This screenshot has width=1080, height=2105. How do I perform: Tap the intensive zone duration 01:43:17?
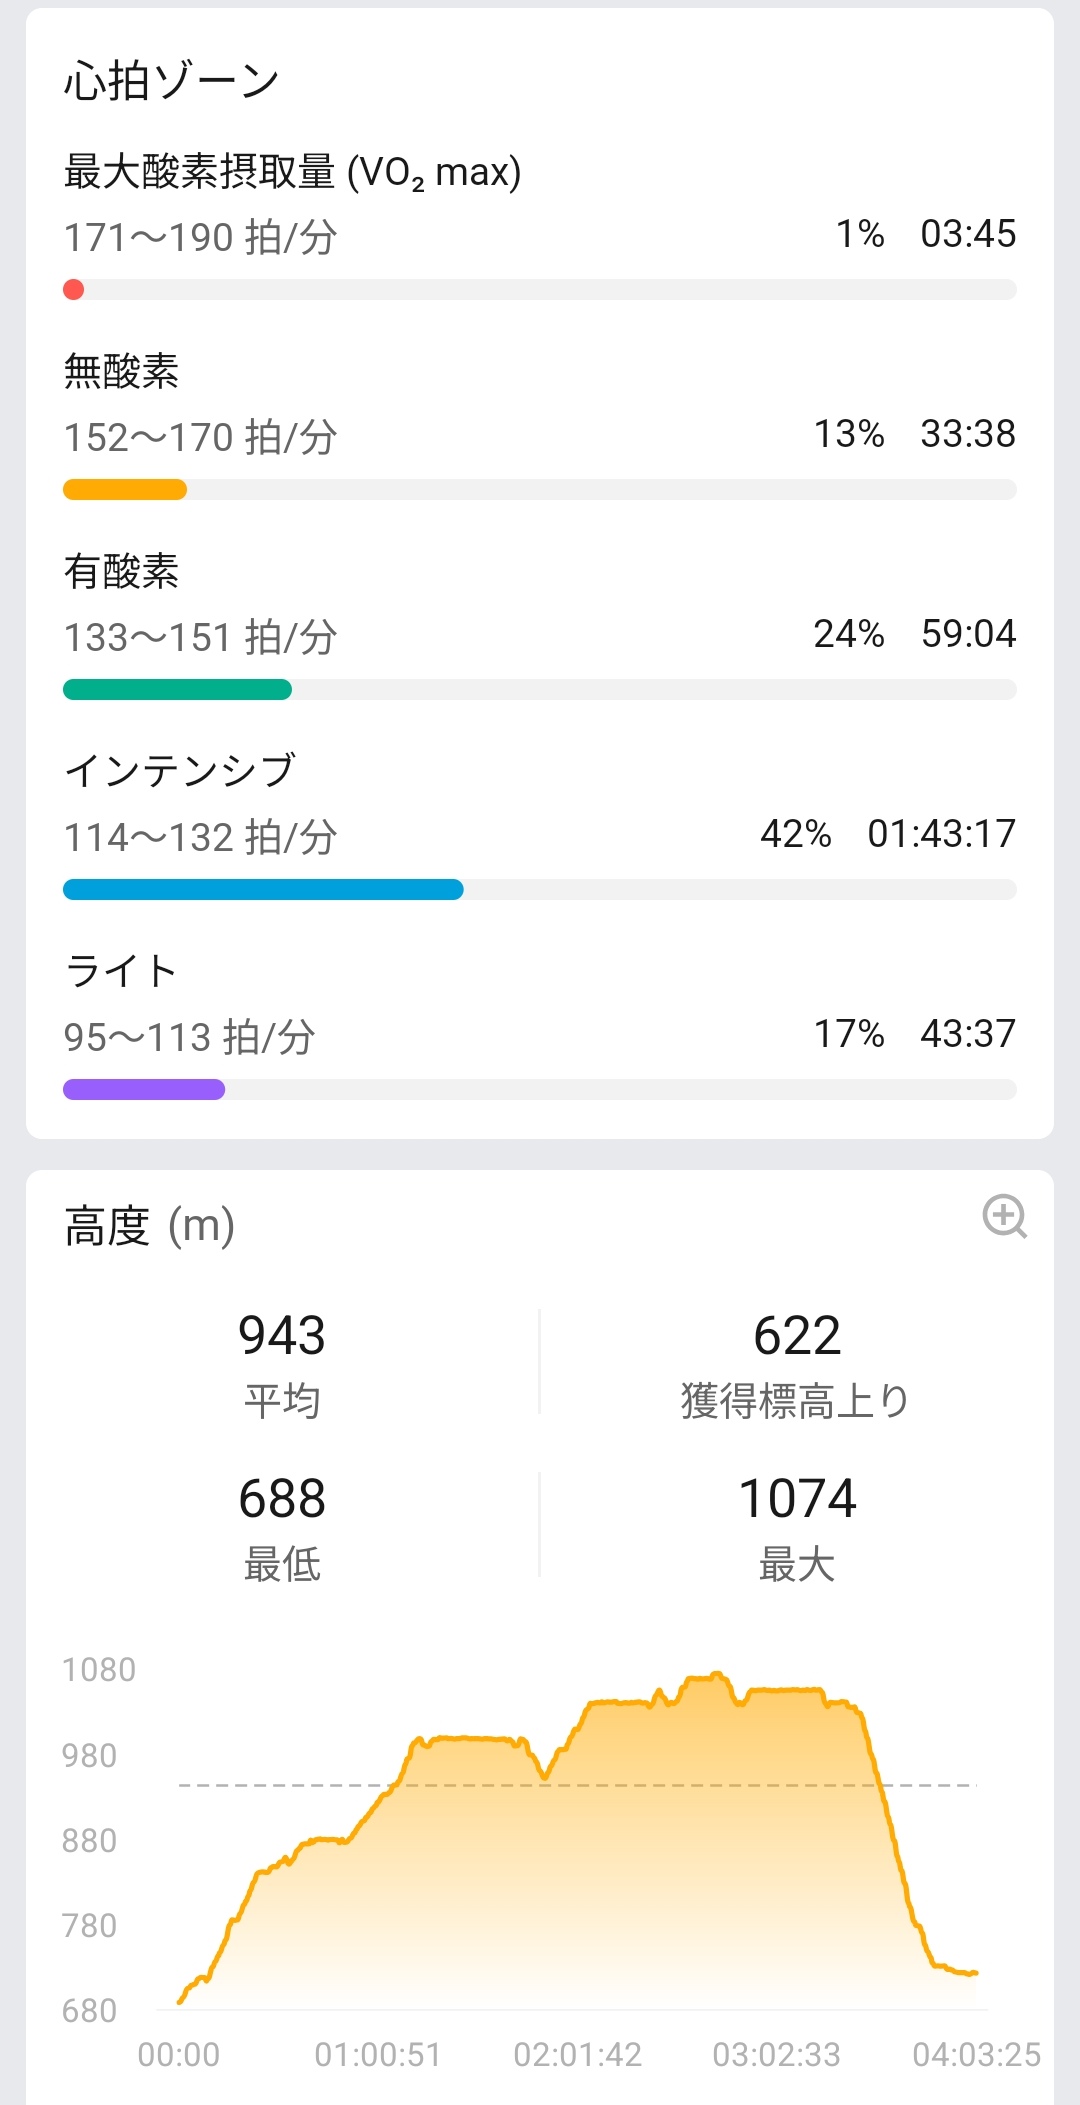pos(941,833)
